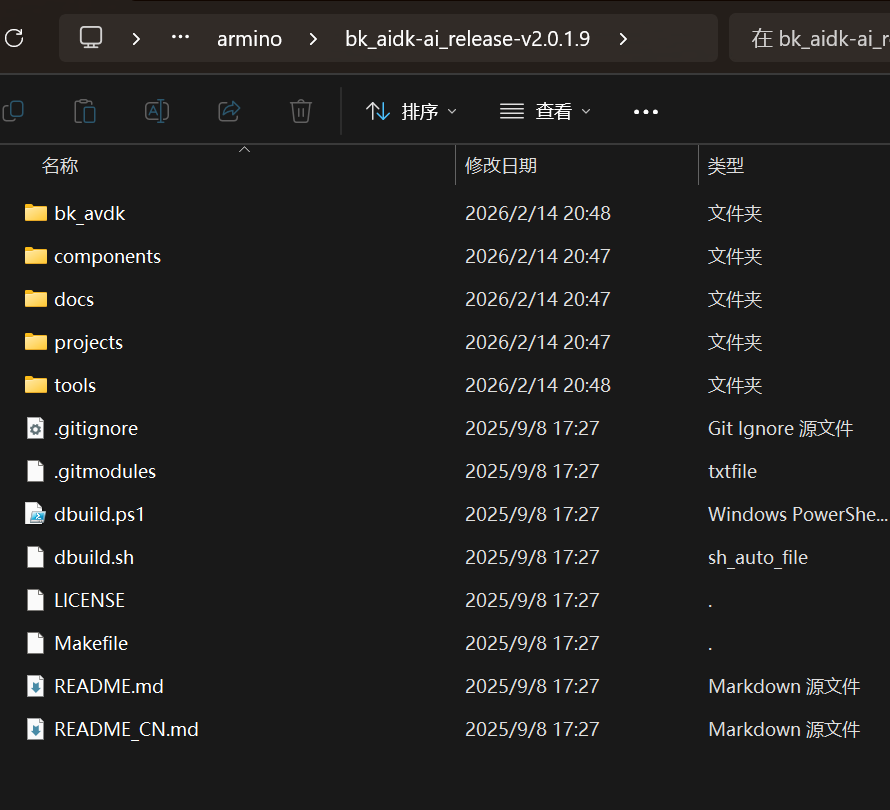Click the txtfile type cell
The image size is (890, 810).
click(x=732, y=471)
